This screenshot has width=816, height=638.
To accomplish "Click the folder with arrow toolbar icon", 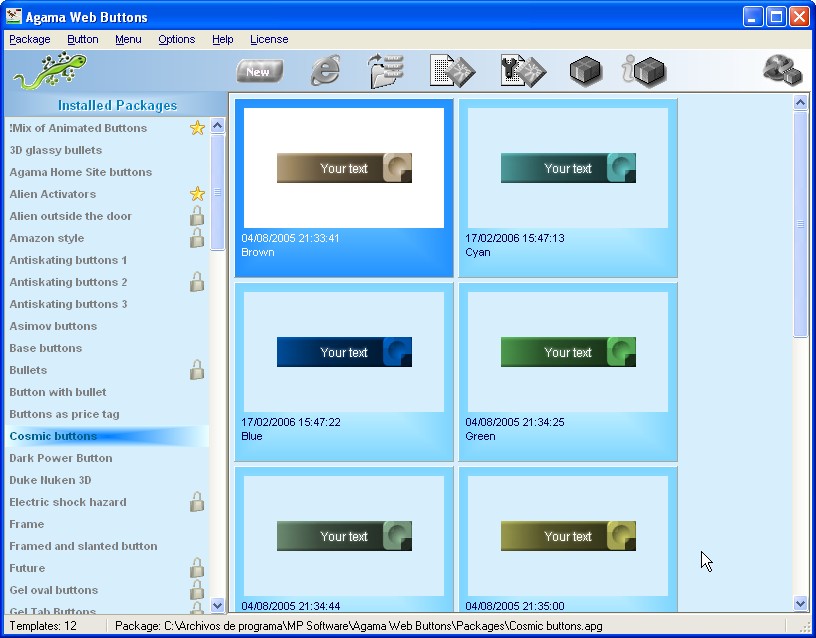I will click(x=386, y=70).
